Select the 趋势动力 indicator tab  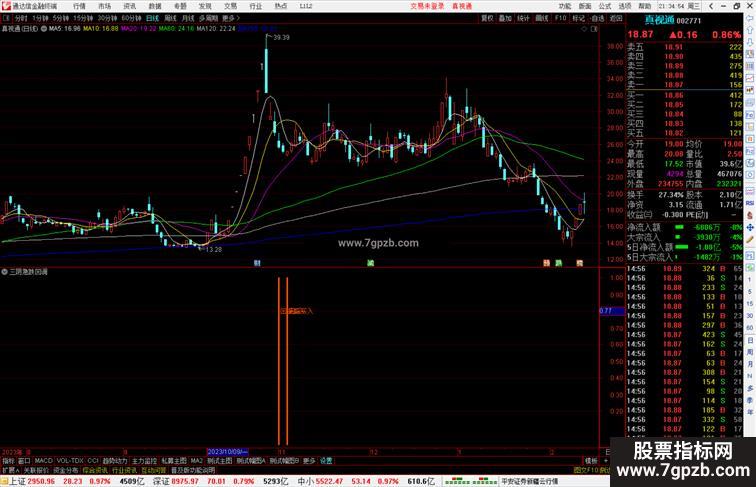click(114, 461)
